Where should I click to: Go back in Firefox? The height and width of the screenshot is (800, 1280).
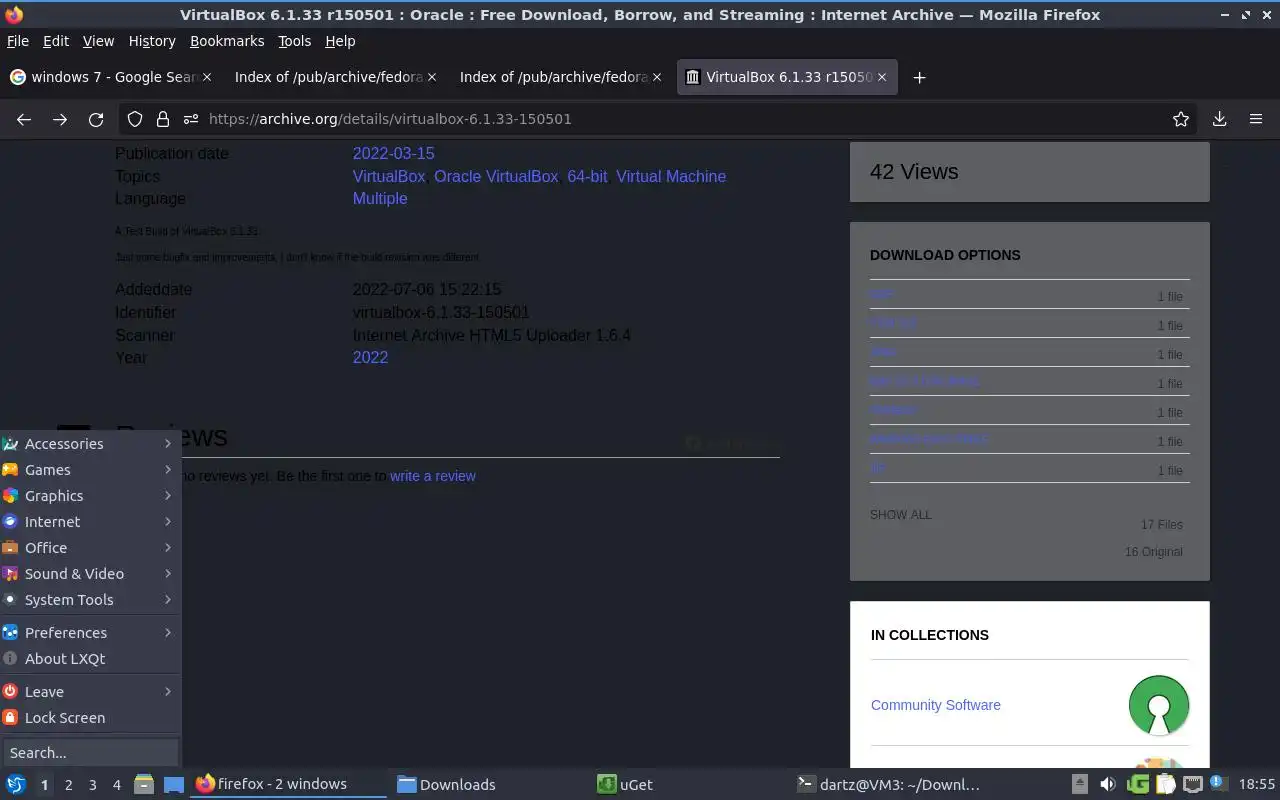coord(24,119)
